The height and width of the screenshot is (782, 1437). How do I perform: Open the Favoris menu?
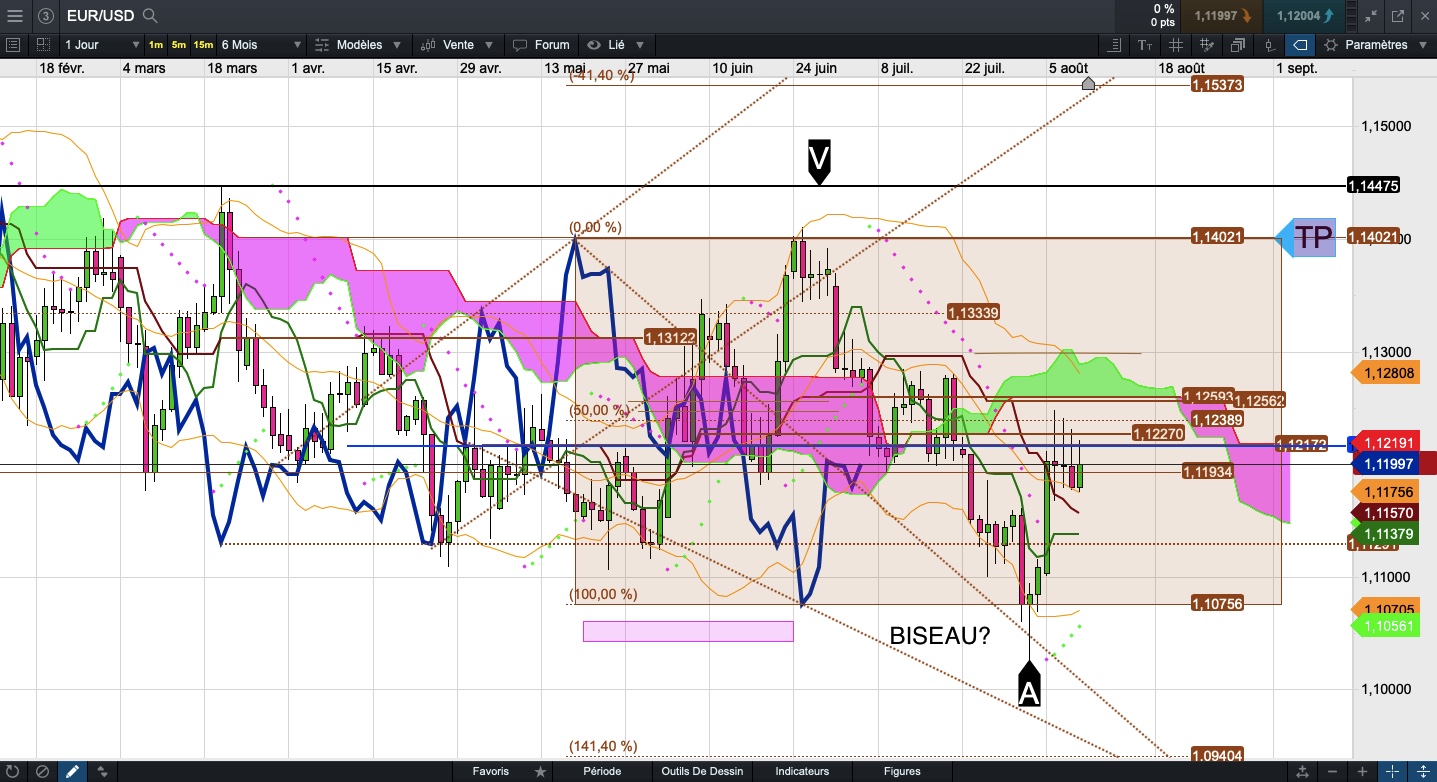(491, 771)
